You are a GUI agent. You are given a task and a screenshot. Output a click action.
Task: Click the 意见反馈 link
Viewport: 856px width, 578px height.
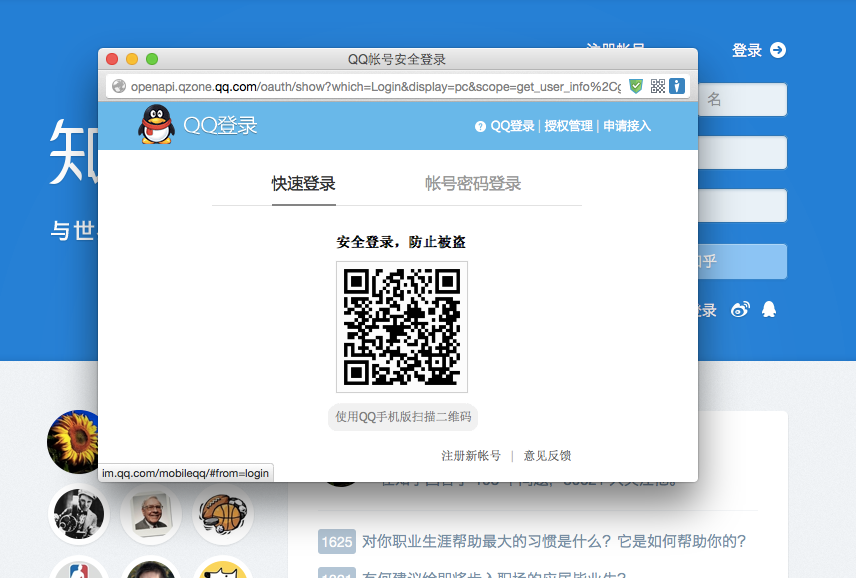coord(547,456)
